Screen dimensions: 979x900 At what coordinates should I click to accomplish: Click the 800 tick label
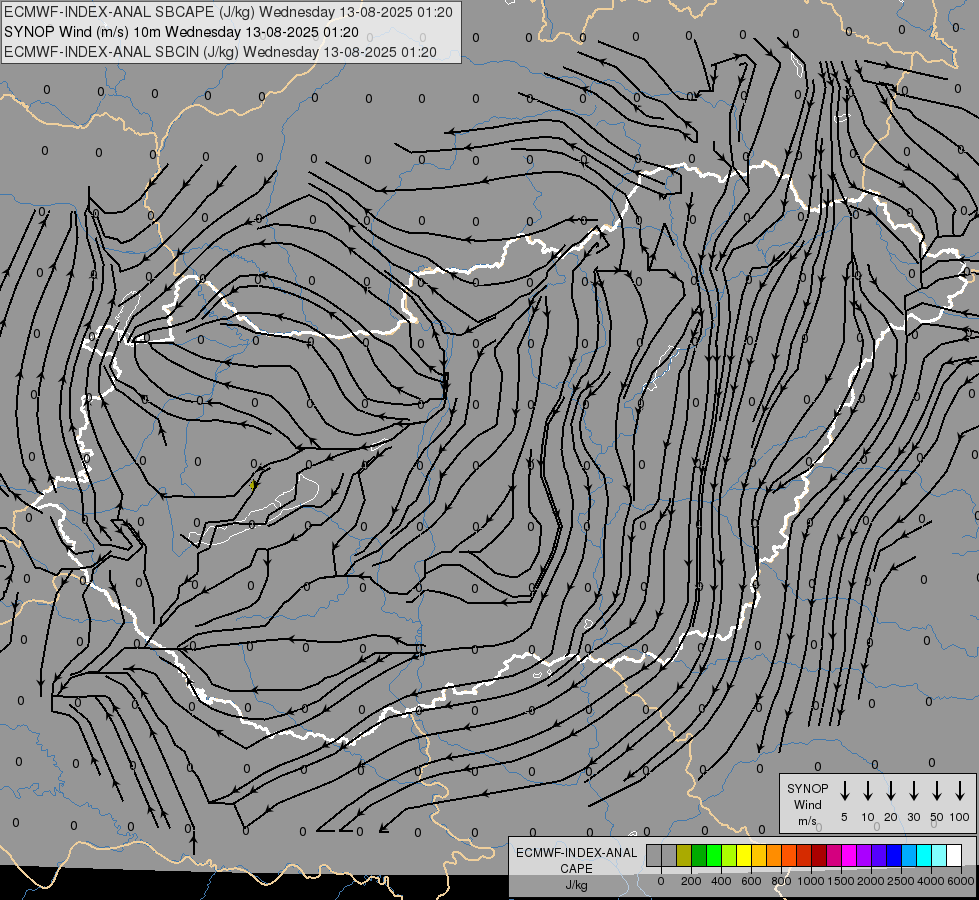[781, 881]
